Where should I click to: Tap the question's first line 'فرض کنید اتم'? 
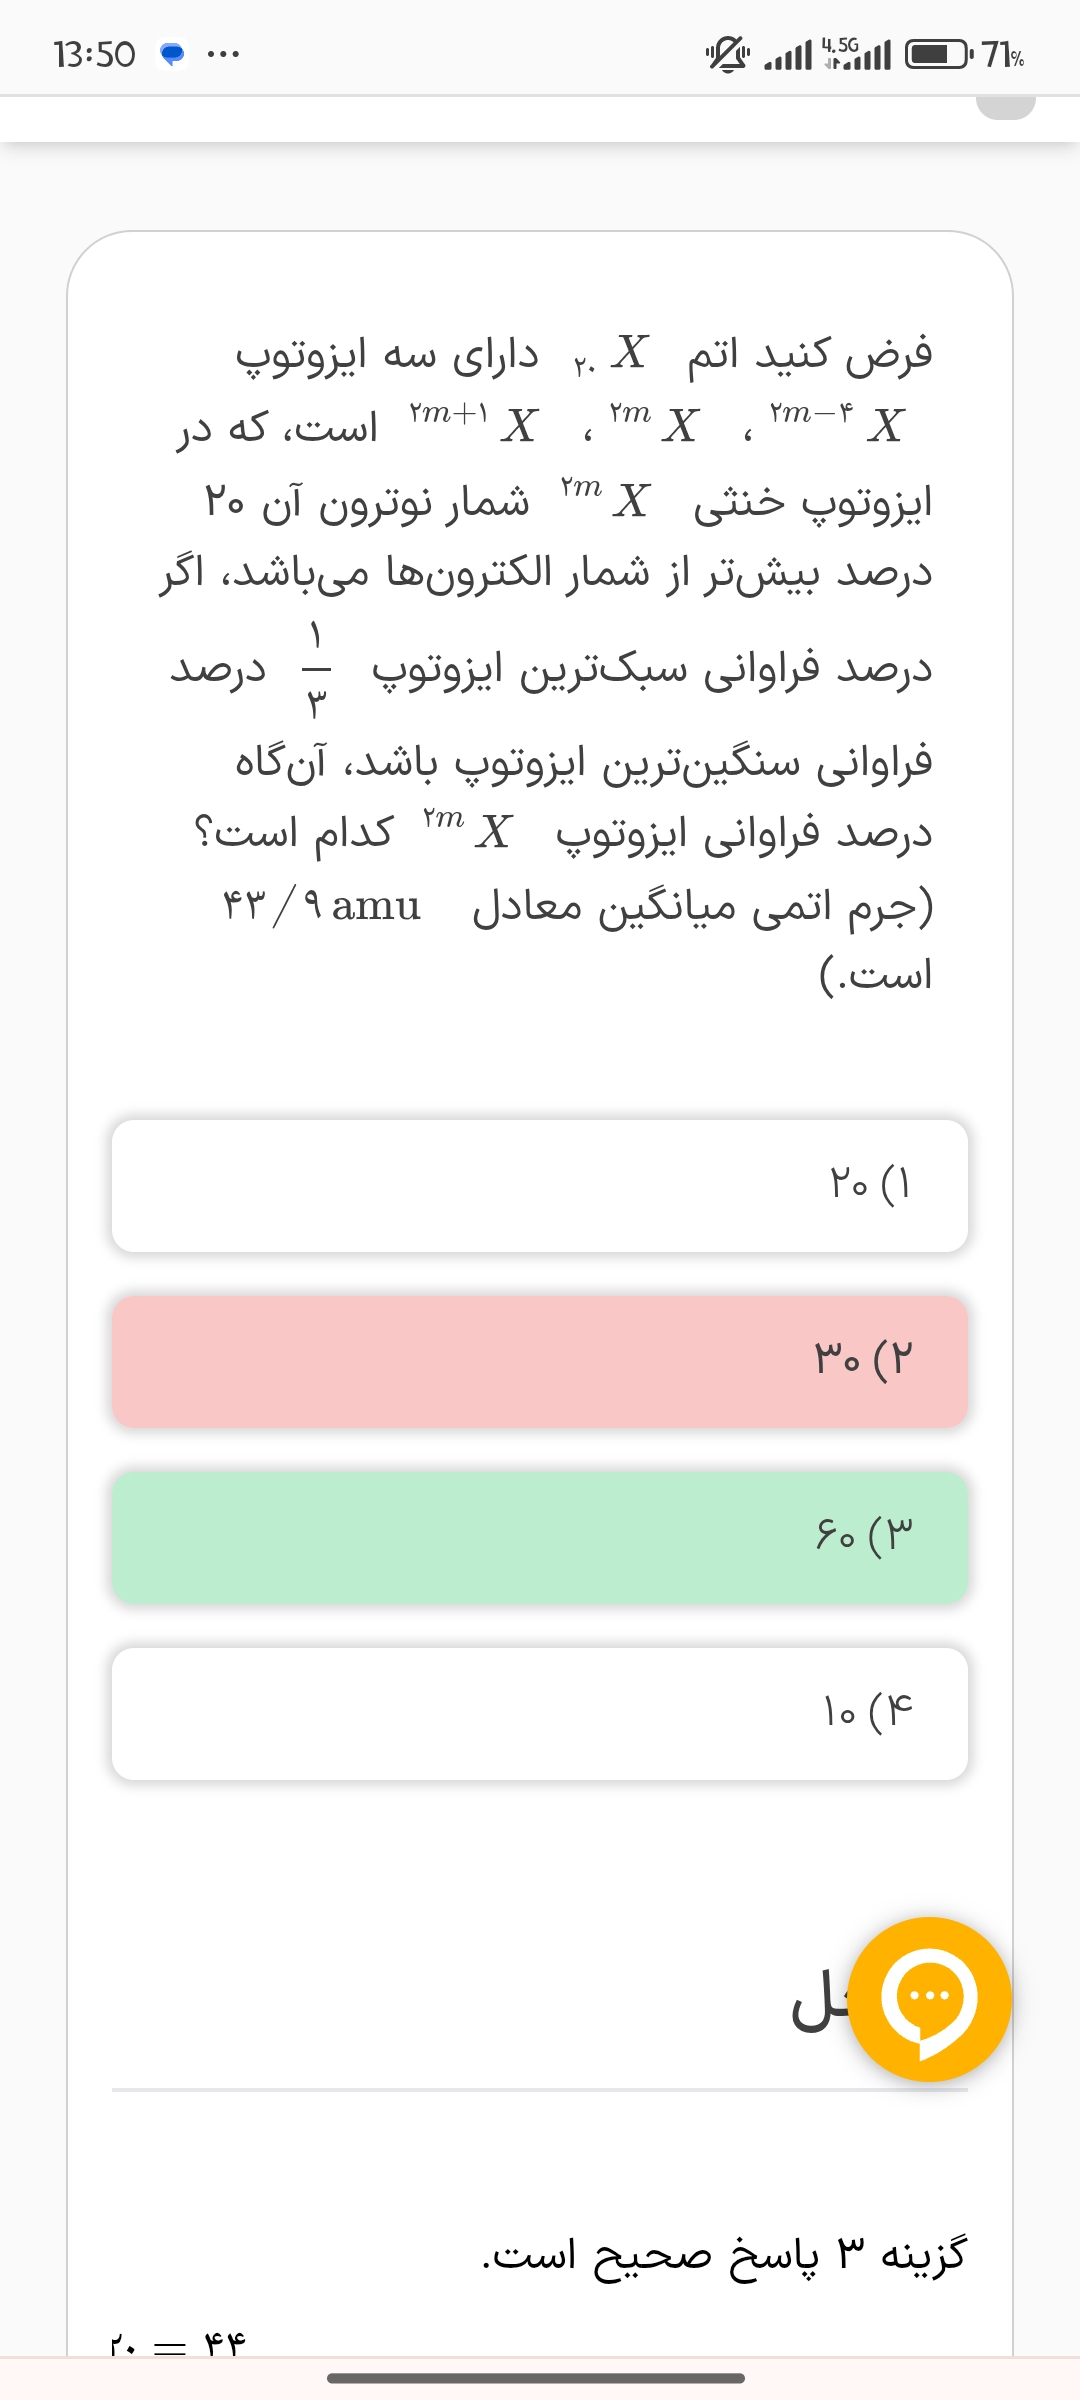click(810, 353)
